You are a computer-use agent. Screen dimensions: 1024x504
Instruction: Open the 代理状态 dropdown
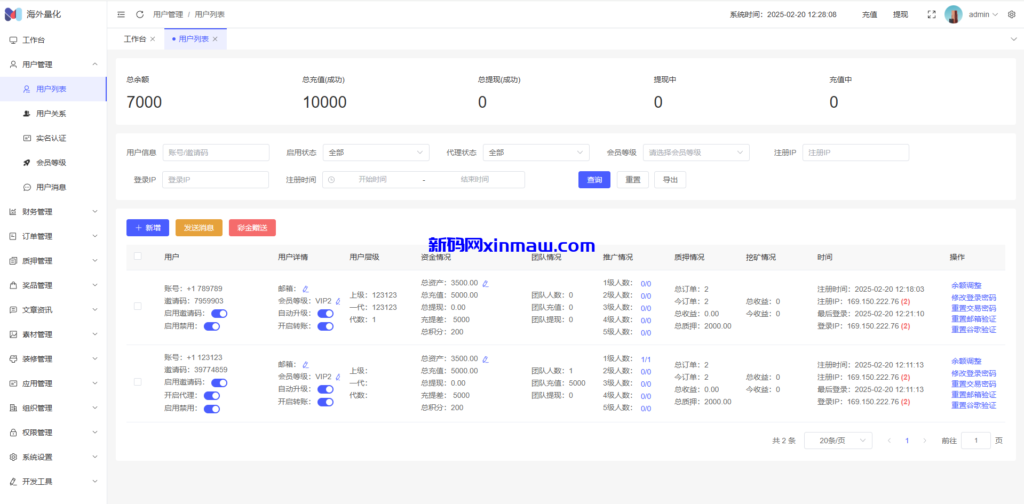(536, 153)
